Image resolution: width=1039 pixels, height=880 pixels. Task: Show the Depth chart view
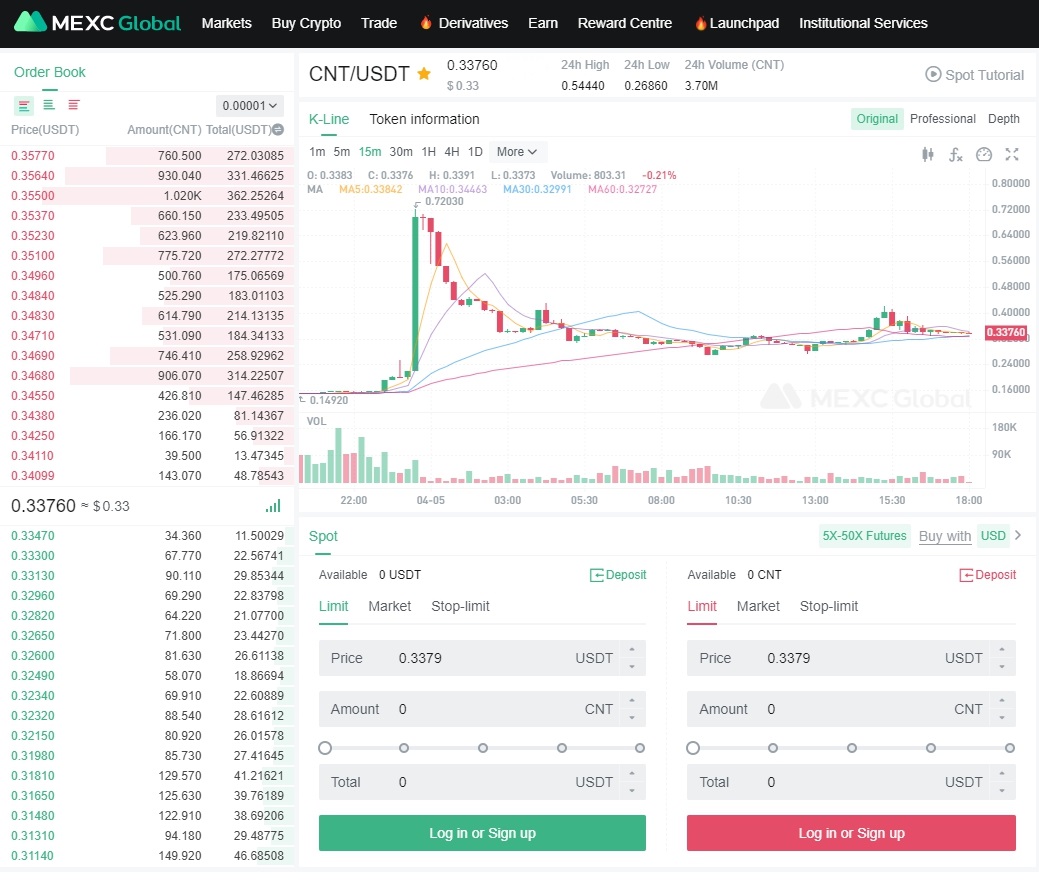[x=1003, y=119]
